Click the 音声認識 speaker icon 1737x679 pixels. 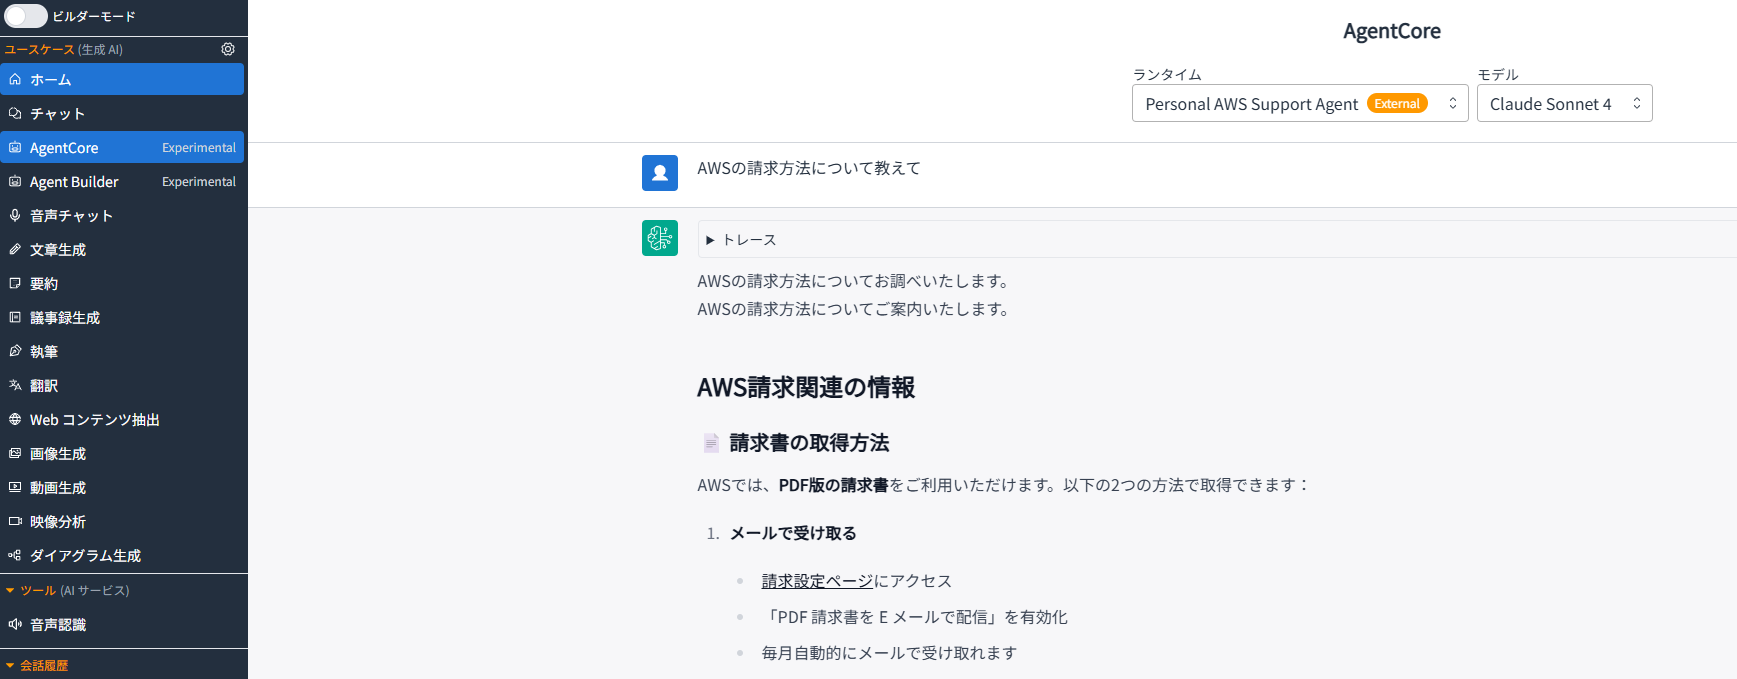coord(15,624)
